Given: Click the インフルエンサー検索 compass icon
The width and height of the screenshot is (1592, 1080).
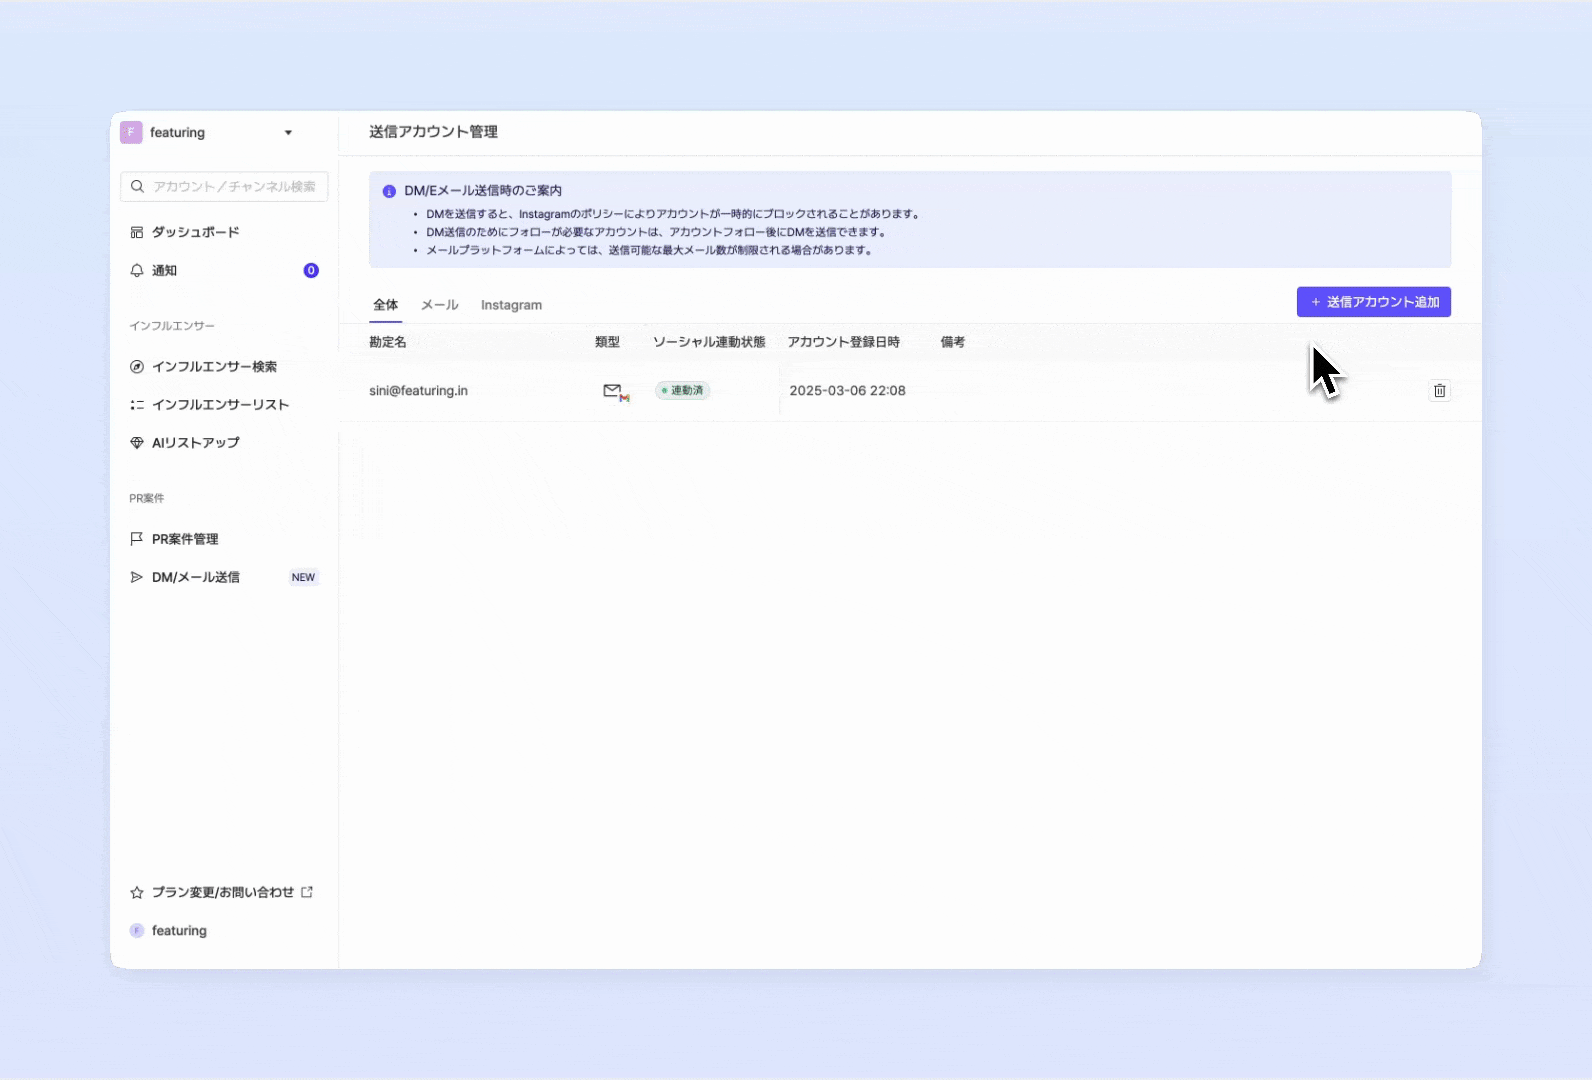Looking at the screenshot, I should tap(137, 367).
